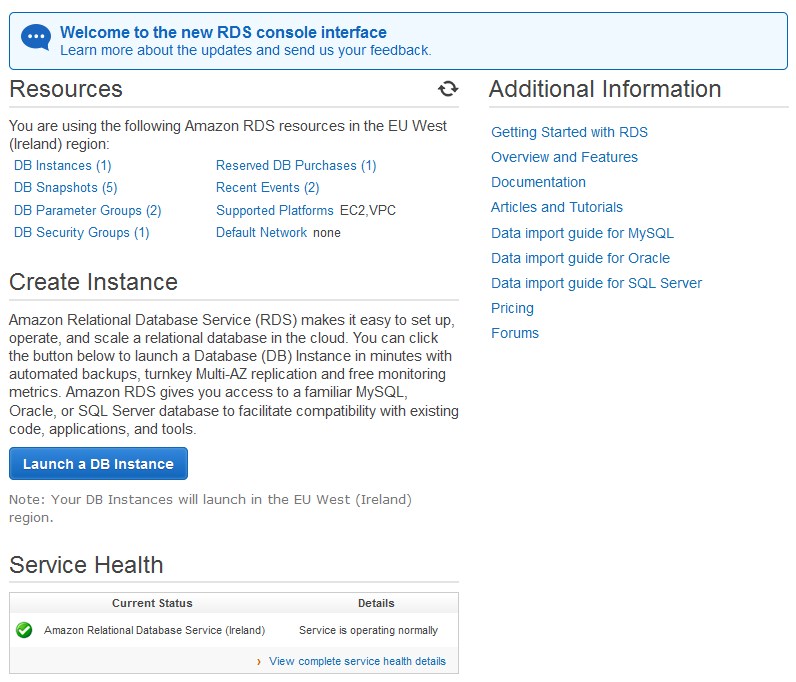796x682 pixels.
Task: Click the Supported Platforms link
Action: (x=275, y=210)
